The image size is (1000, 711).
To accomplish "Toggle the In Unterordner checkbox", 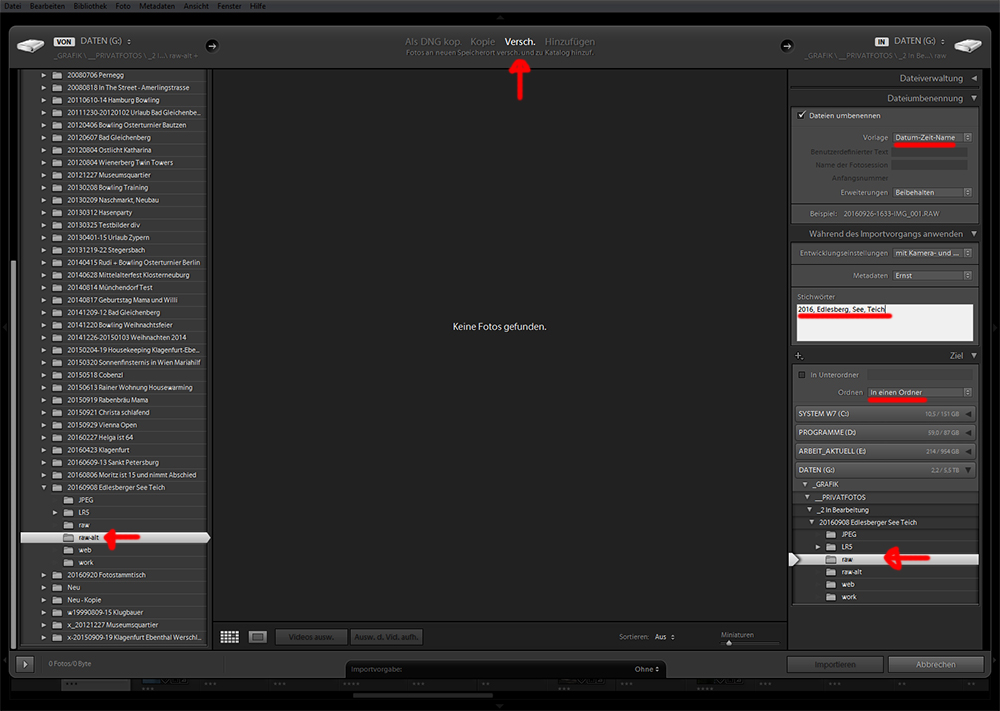I will pyautogui.click(x=802, y=375).
